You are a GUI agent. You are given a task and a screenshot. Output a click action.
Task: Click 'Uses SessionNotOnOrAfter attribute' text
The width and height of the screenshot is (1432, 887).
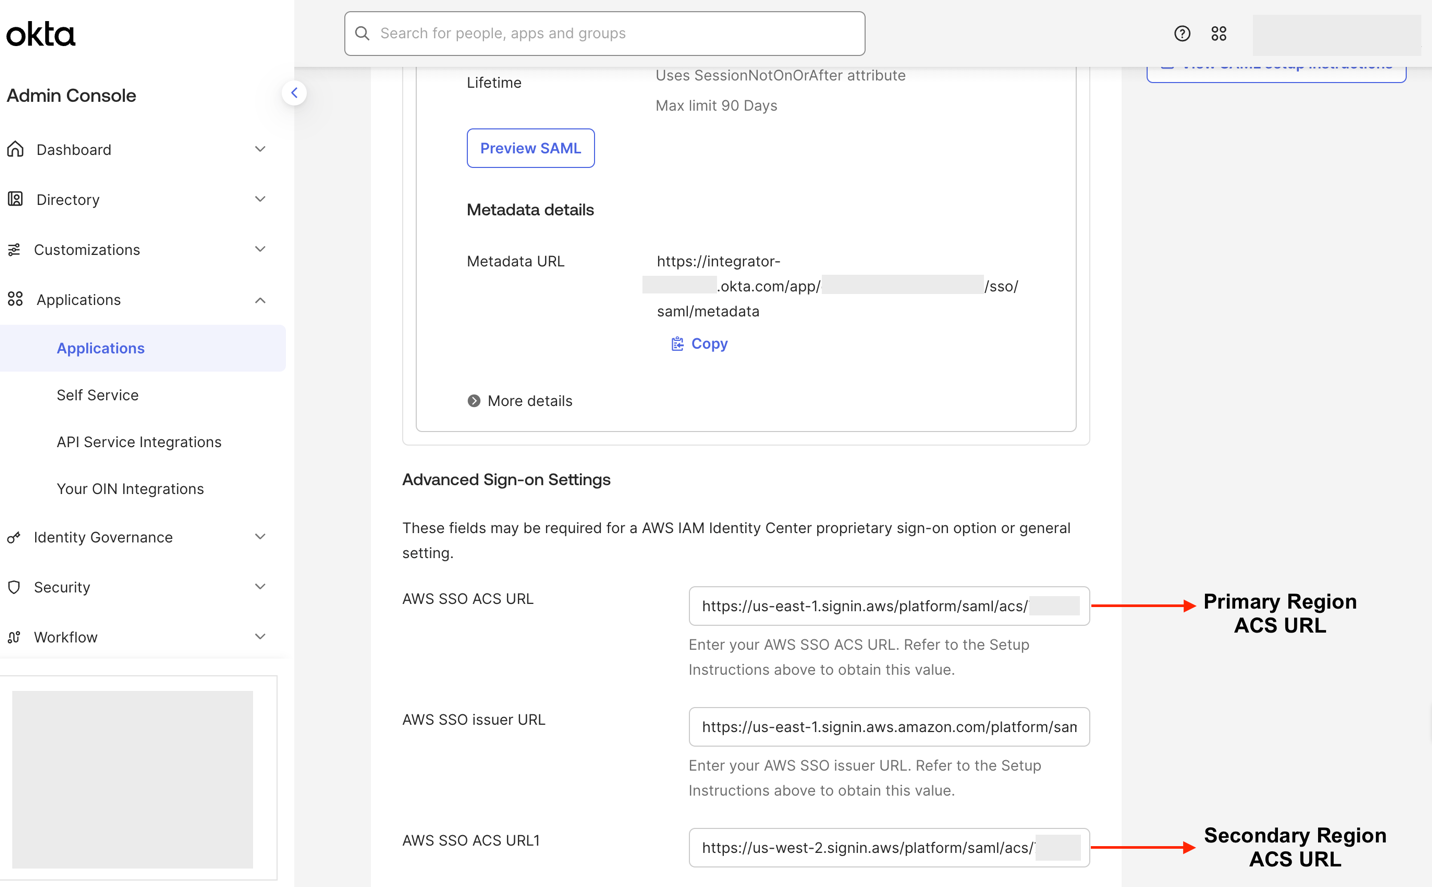(780, 76)
